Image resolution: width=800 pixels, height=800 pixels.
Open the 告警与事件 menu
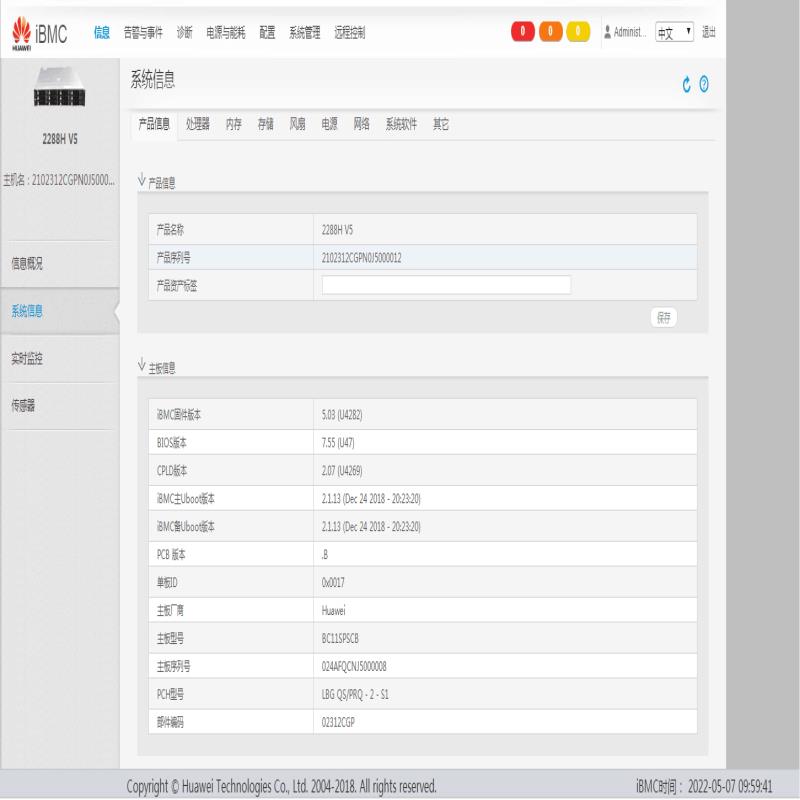coord(143,33)
